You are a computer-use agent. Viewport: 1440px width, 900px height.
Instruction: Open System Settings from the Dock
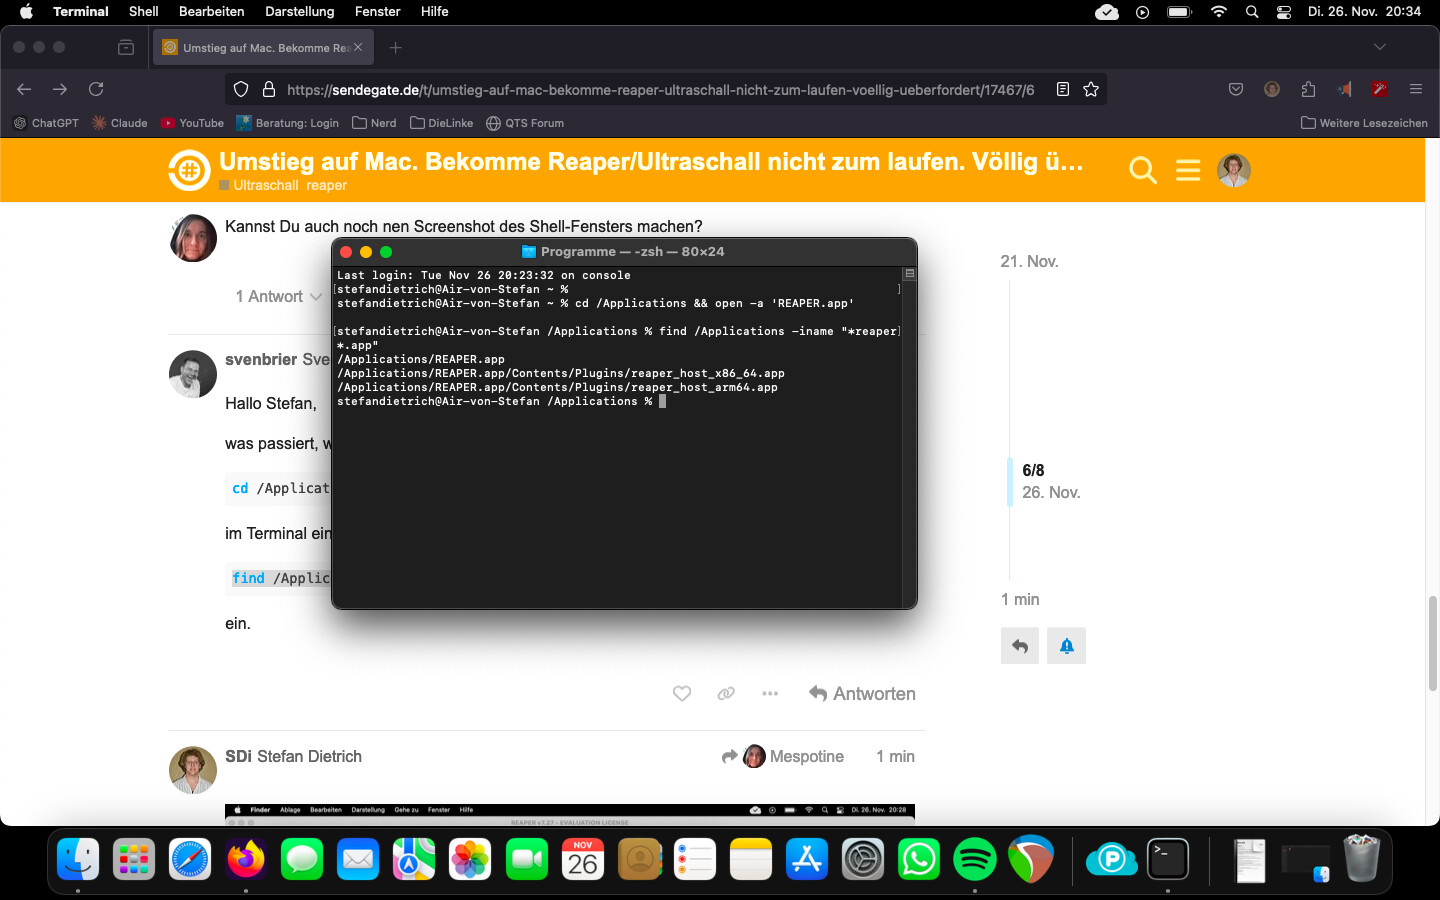point(863,859)
